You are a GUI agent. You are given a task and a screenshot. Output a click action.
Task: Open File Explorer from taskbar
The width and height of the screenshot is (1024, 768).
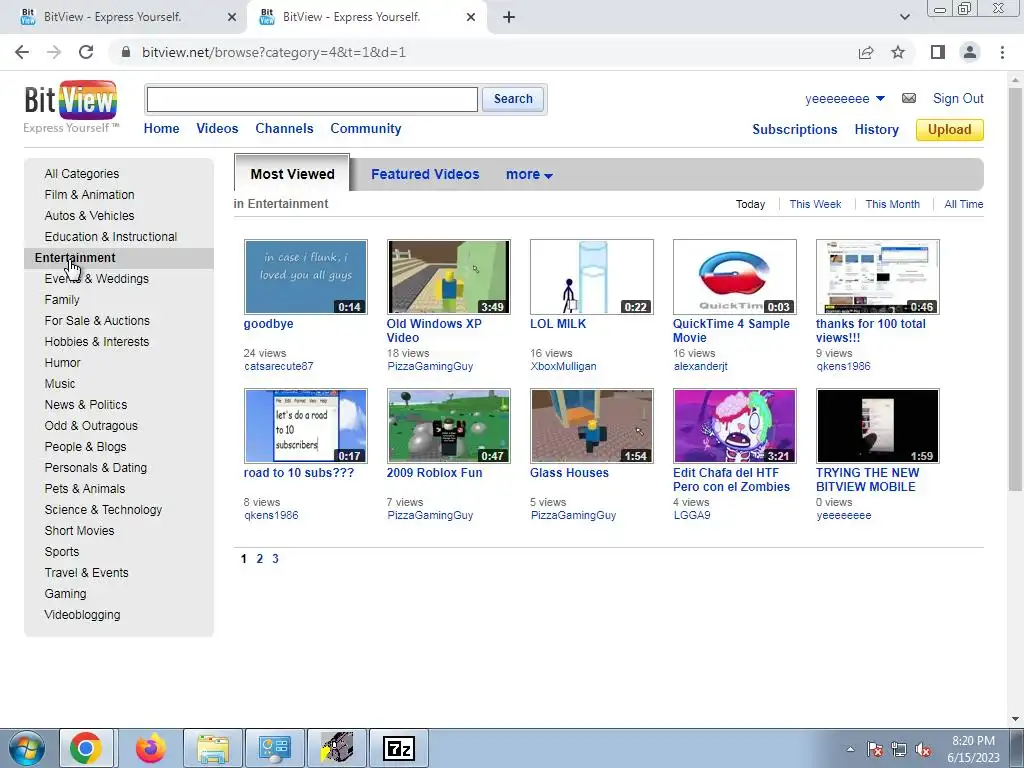tap(213, 748)
